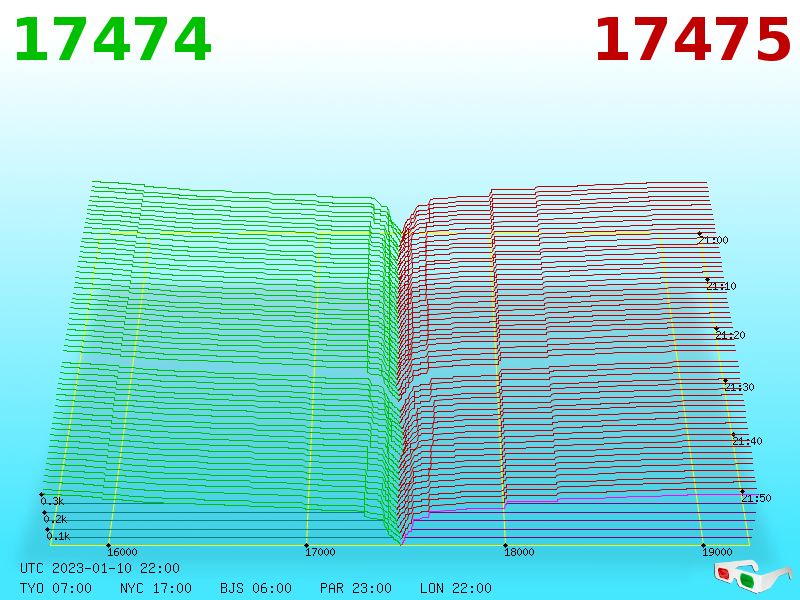
Task: Click the UTC 2023-01-10 22:00 timestamp
Action: 100,568
